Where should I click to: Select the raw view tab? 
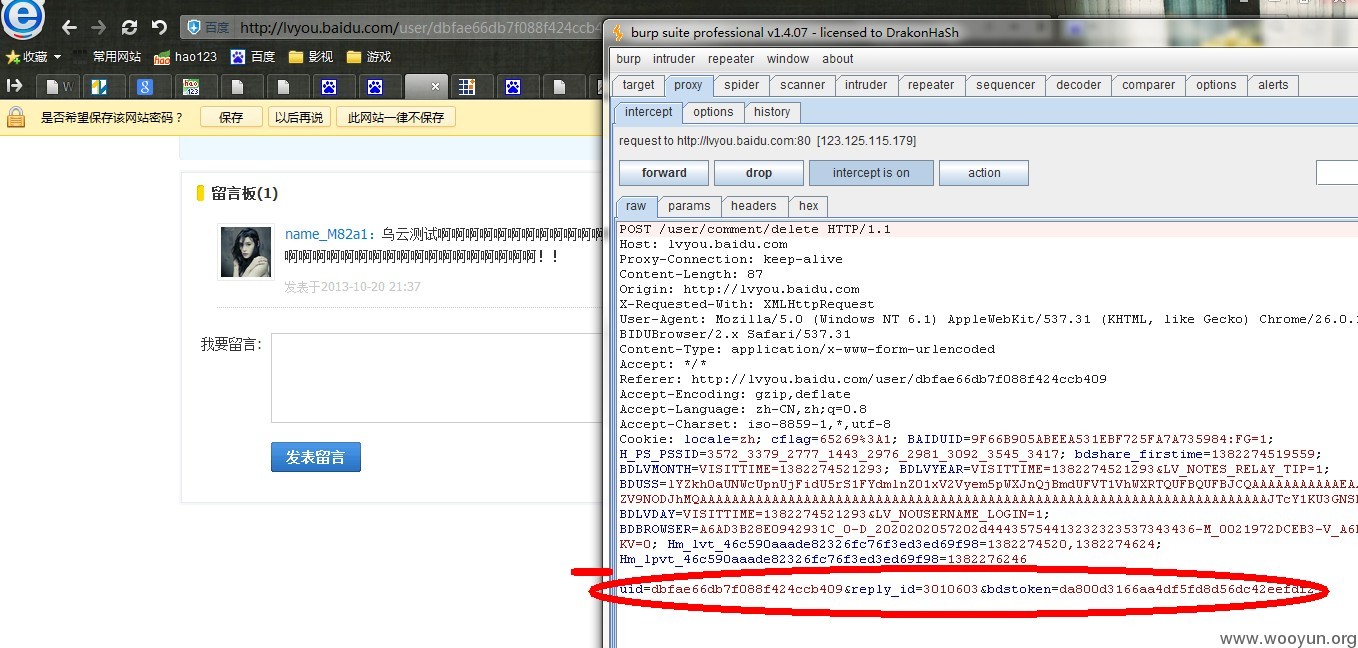click(636, 206)
